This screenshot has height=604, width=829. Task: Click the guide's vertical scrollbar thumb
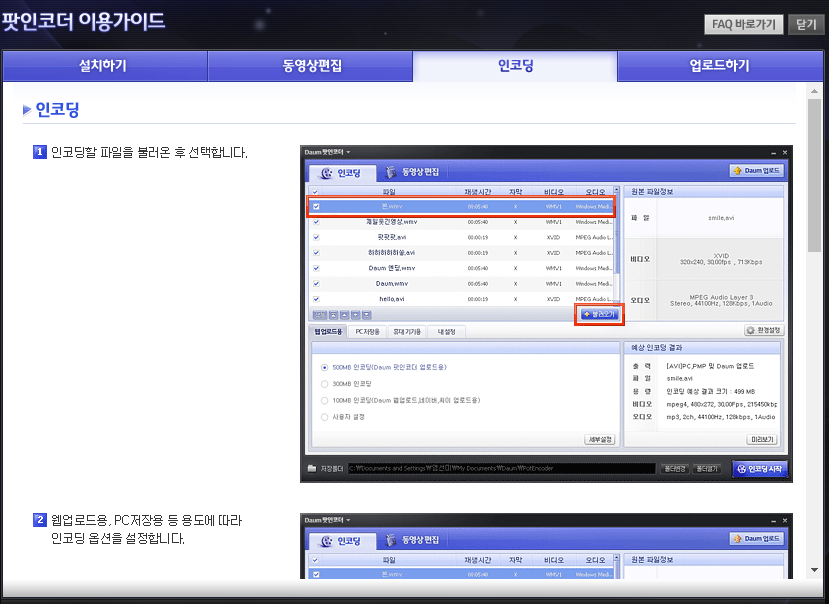[x=814, y=175]
